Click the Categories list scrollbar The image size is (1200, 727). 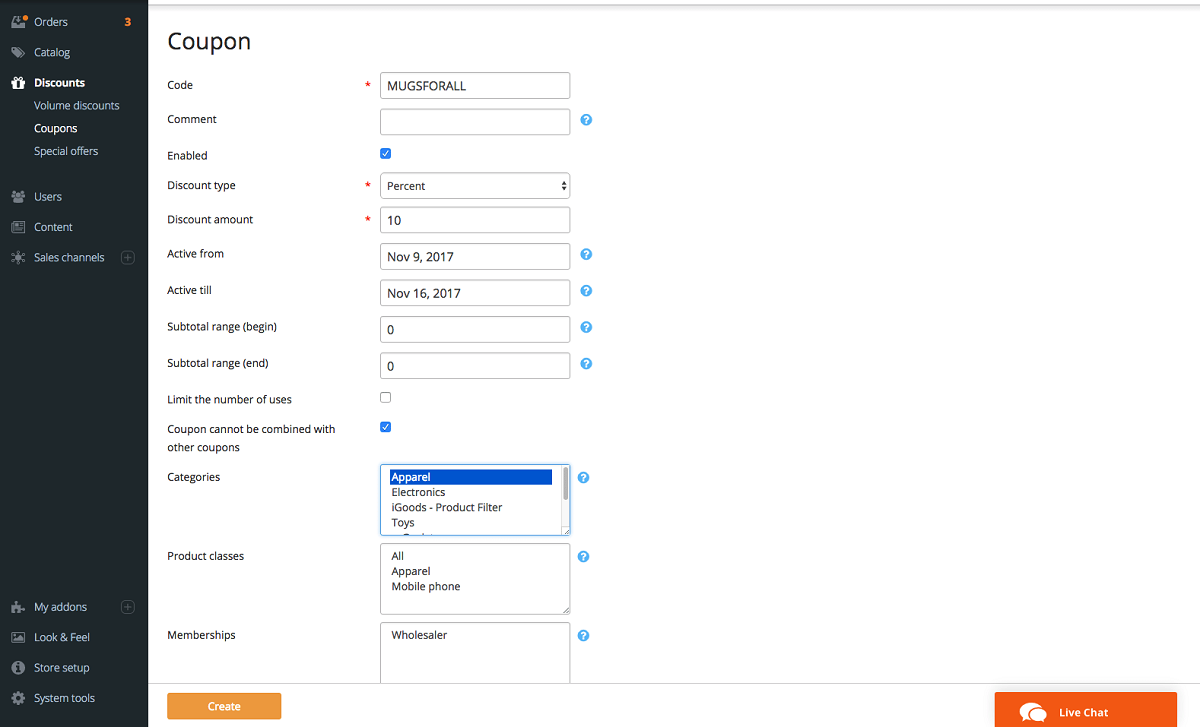click(565, 486)
